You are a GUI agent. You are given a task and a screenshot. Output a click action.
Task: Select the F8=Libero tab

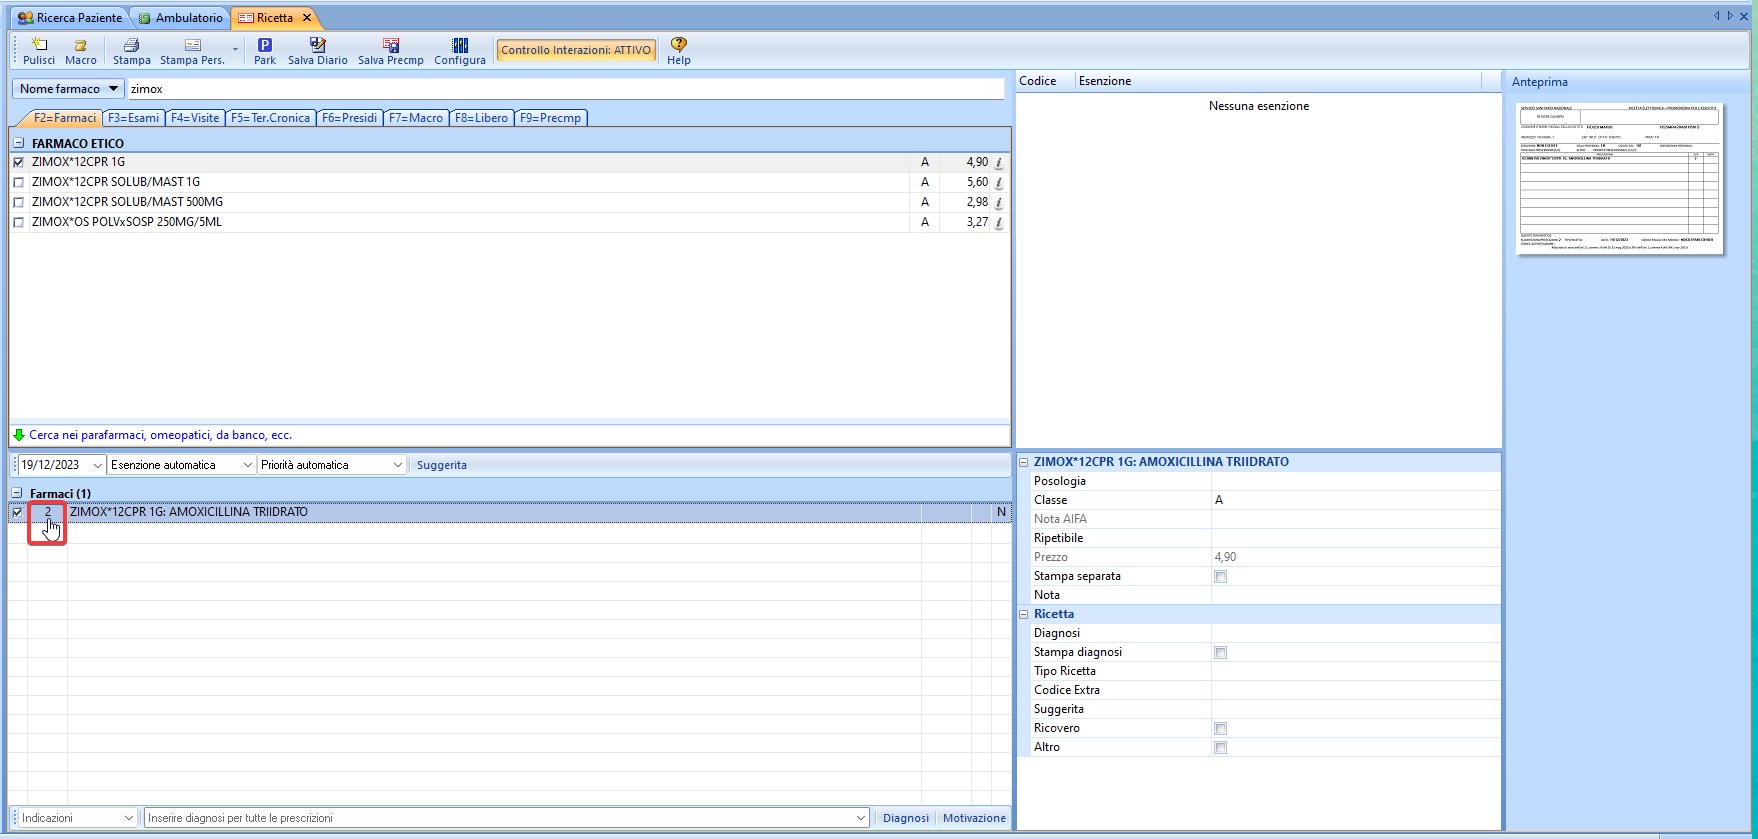point(481,118)
